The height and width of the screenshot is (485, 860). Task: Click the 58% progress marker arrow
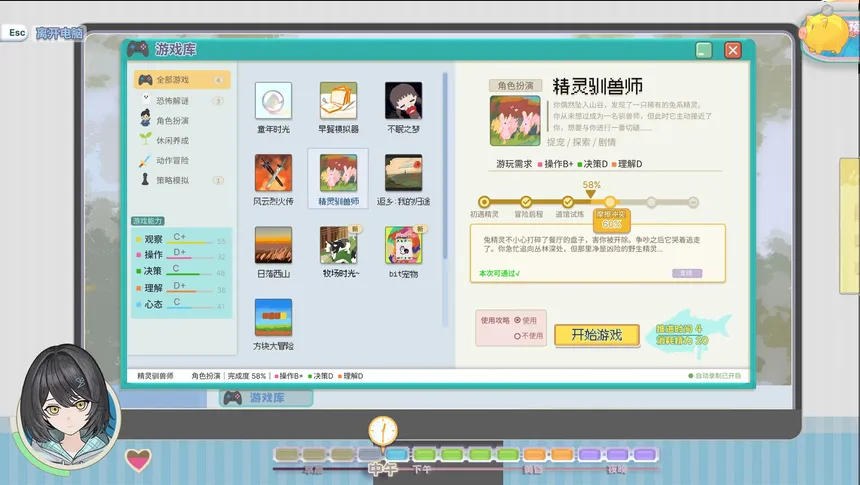click(591, 194)
